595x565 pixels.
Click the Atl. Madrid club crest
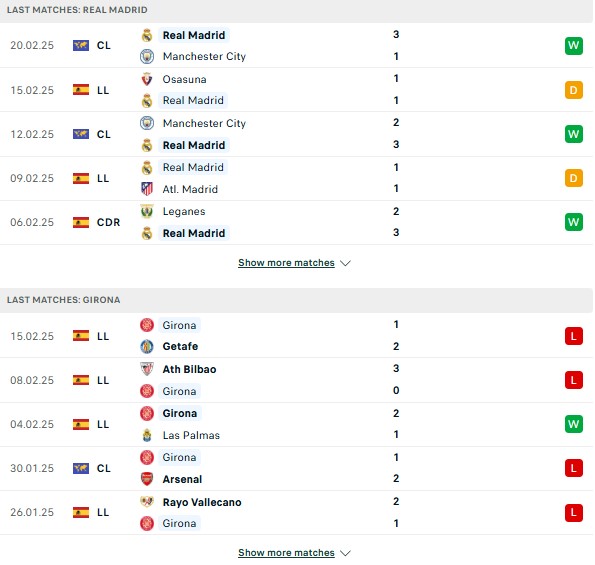(x=147, y=189)
